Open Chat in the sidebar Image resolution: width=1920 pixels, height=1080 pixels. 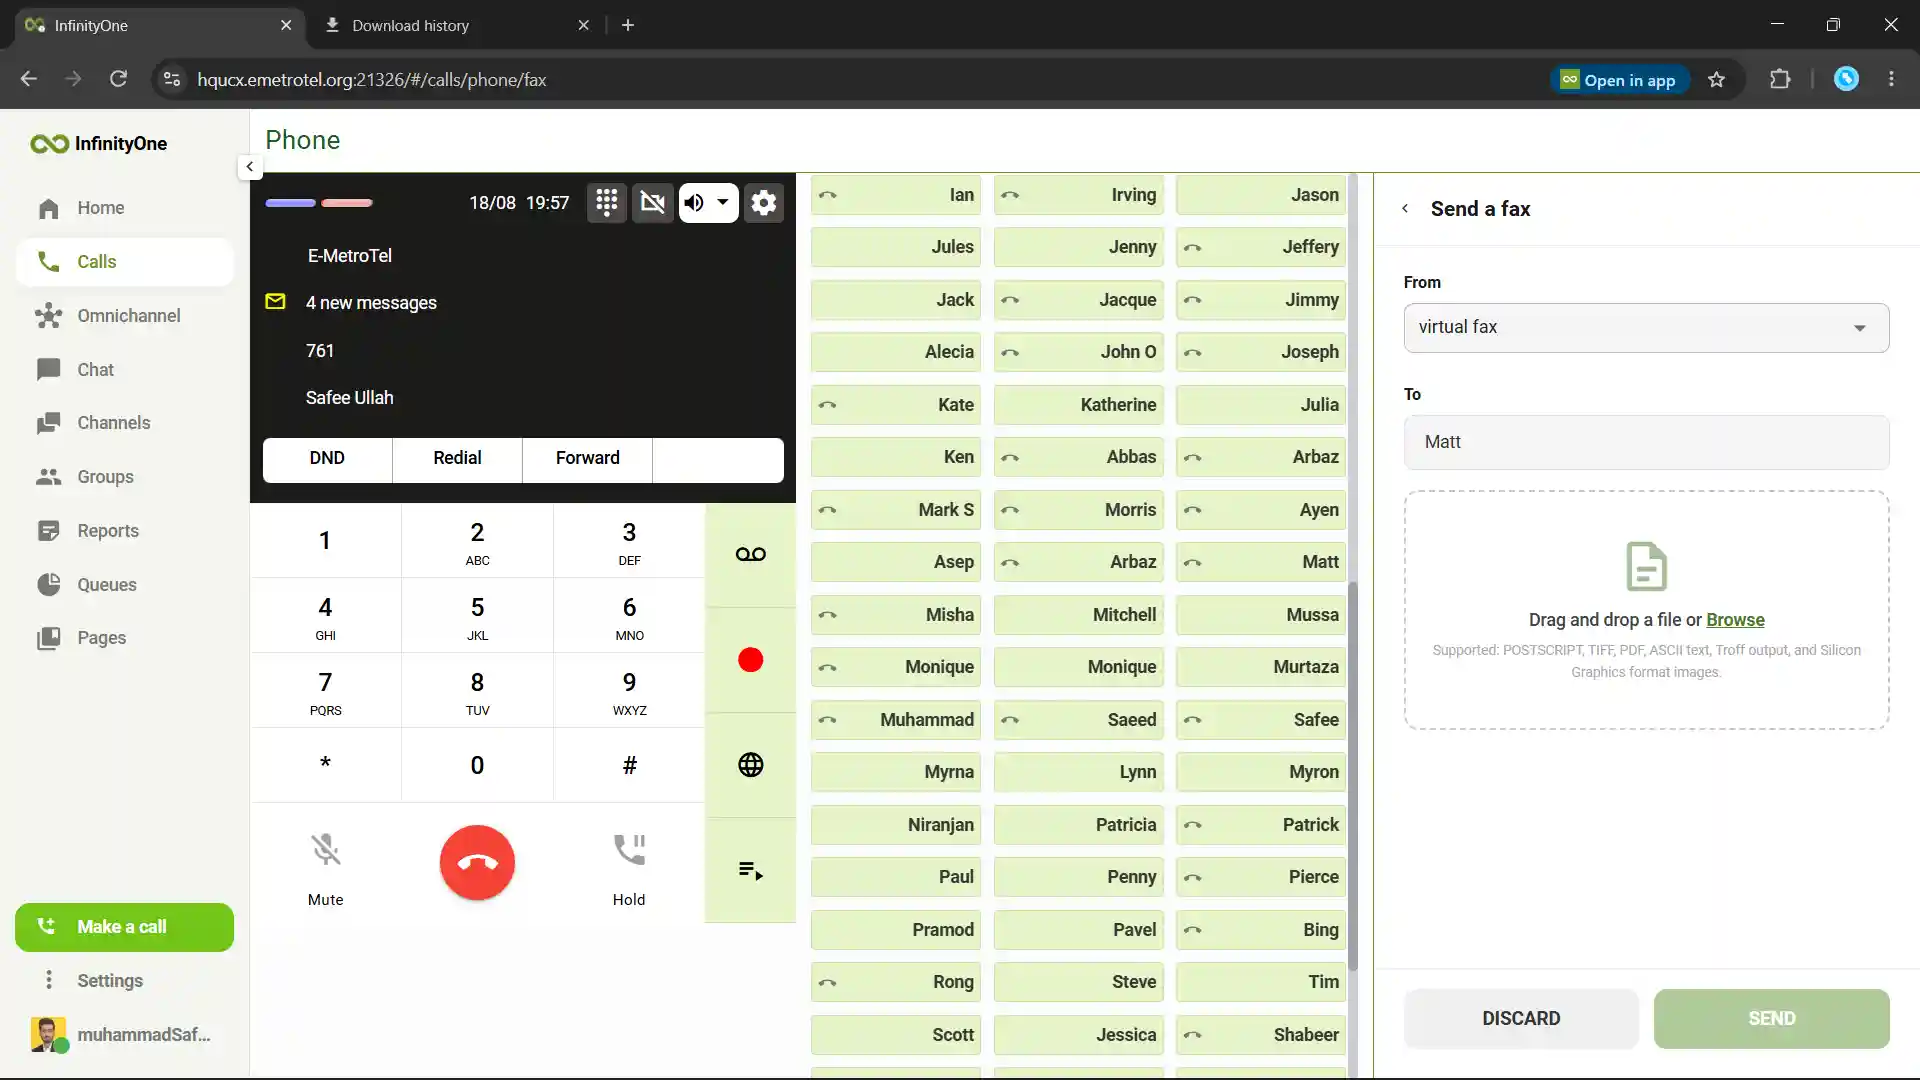[125, 370]
